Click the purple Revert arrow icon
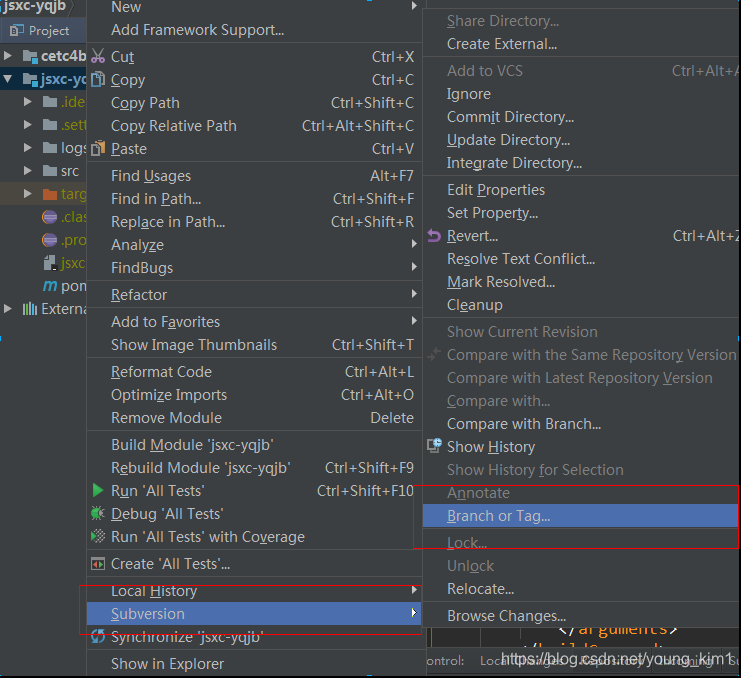Screen dimensions: 741x678 (434, 235)
